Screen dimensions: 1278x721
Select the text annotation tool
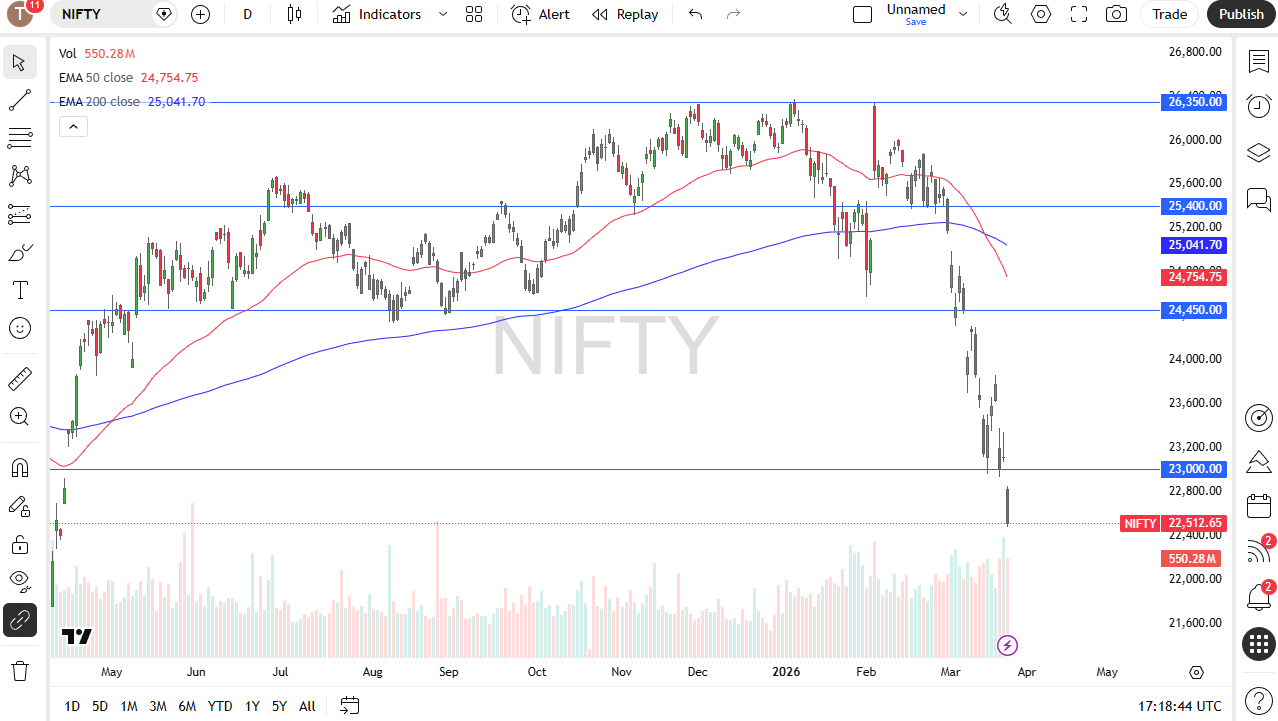(x=20, y=290)
